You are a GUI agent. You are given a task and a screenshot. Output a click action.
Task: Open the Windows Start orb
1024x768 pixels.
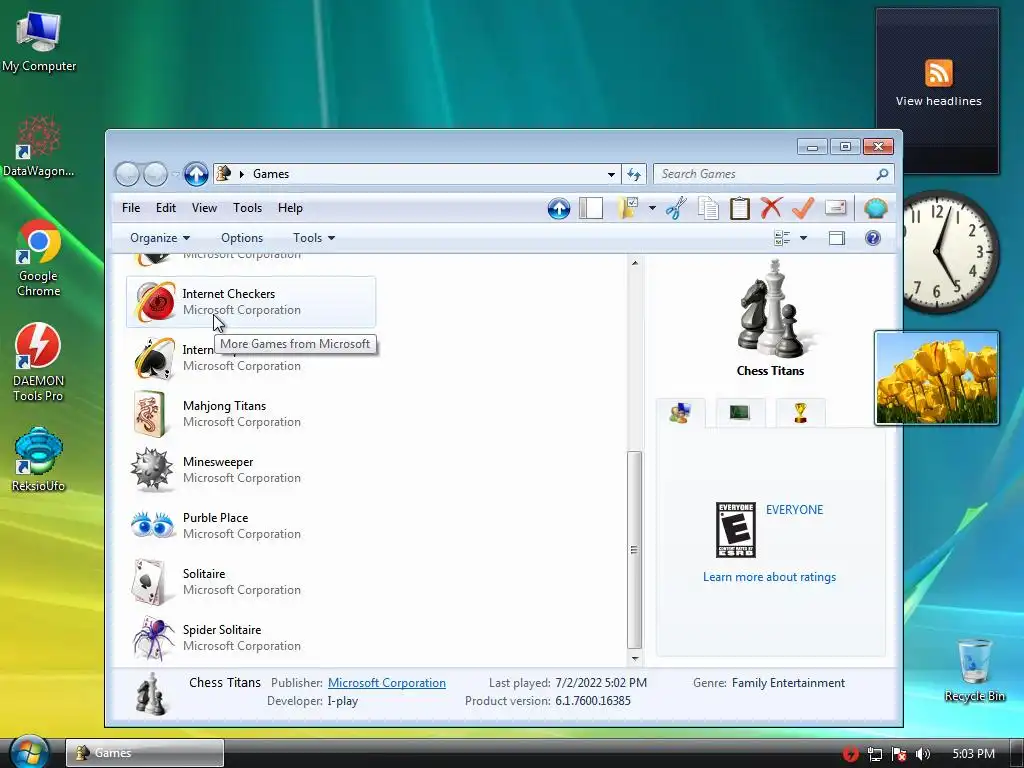click(29, 753)
